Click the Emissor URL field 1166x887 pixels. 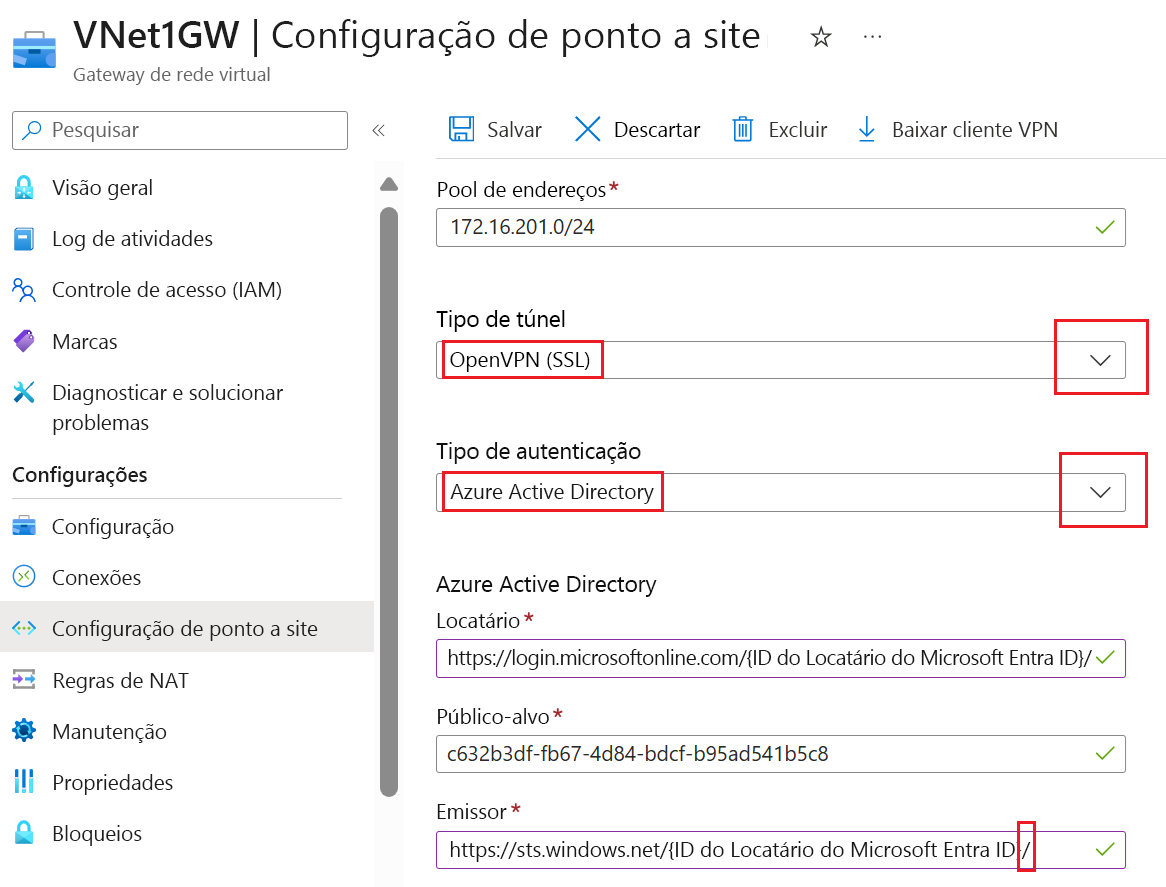[x=781, y=850]
